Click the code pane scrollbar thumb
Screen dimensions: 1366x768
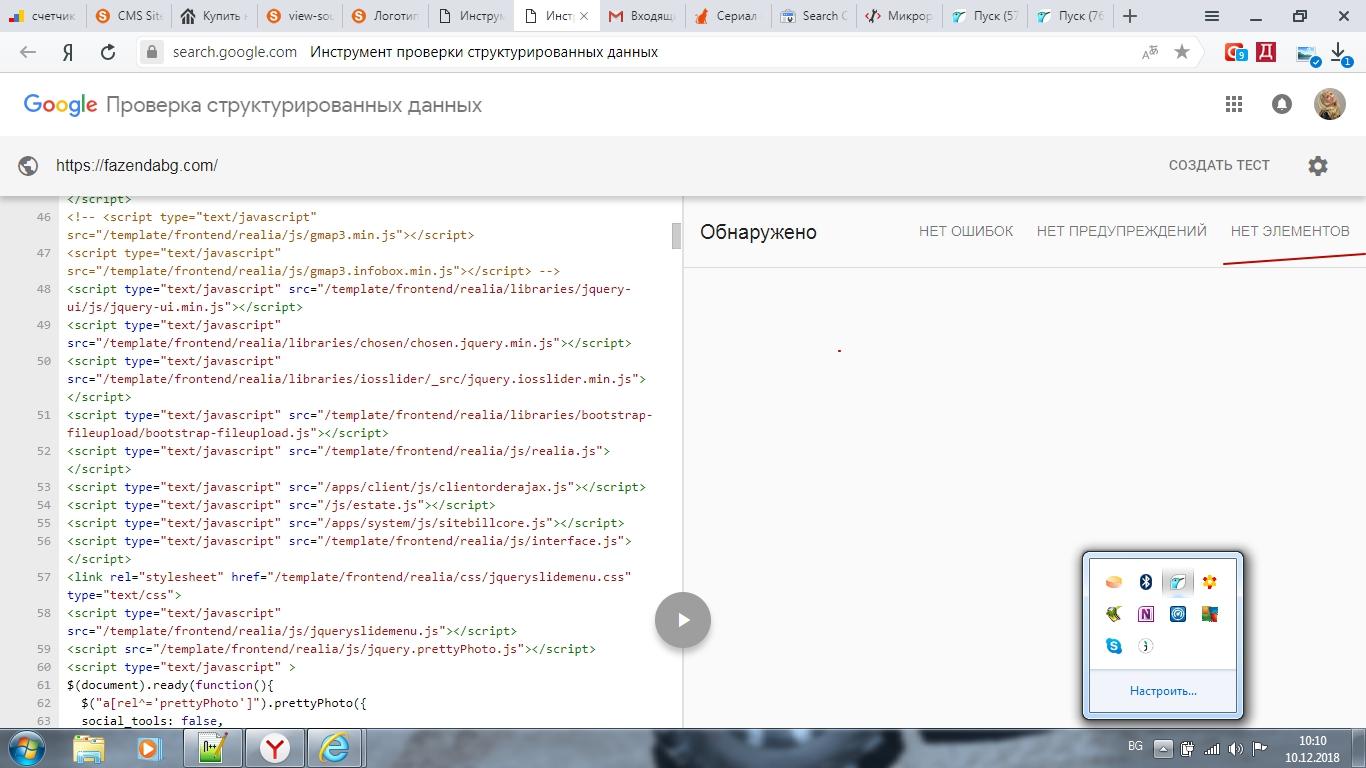point(676,235)
